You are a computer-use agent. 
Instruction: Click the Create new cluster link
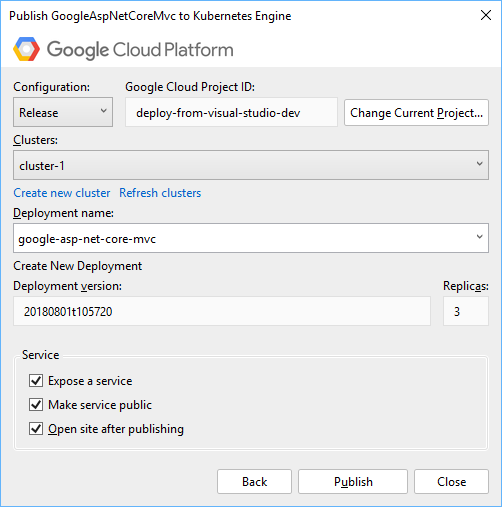coord(62,193)
